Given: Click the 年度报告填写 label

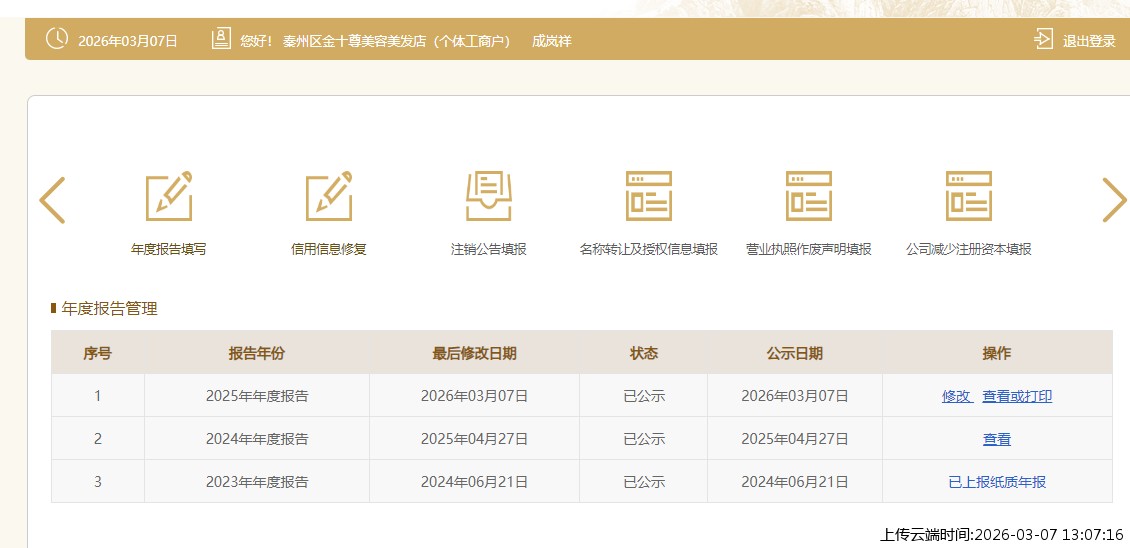Looking at the screenshot, I should tap(169, 249).
